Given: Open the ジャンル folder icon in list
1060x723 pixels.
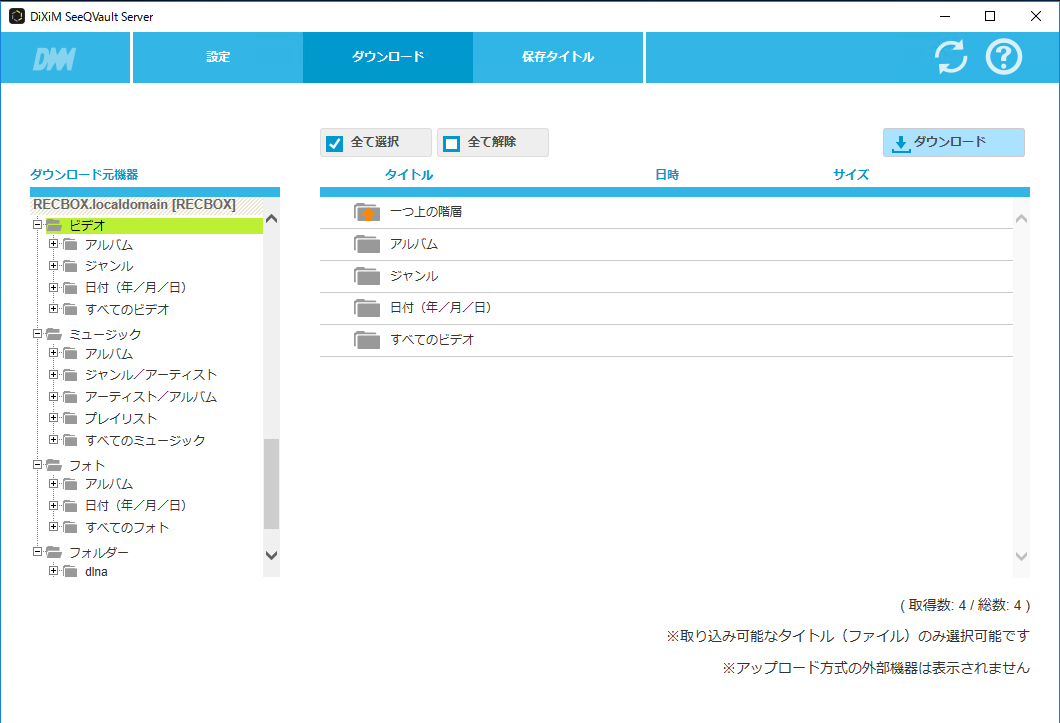Looking at the screenshot, I should tap(367, 276).
